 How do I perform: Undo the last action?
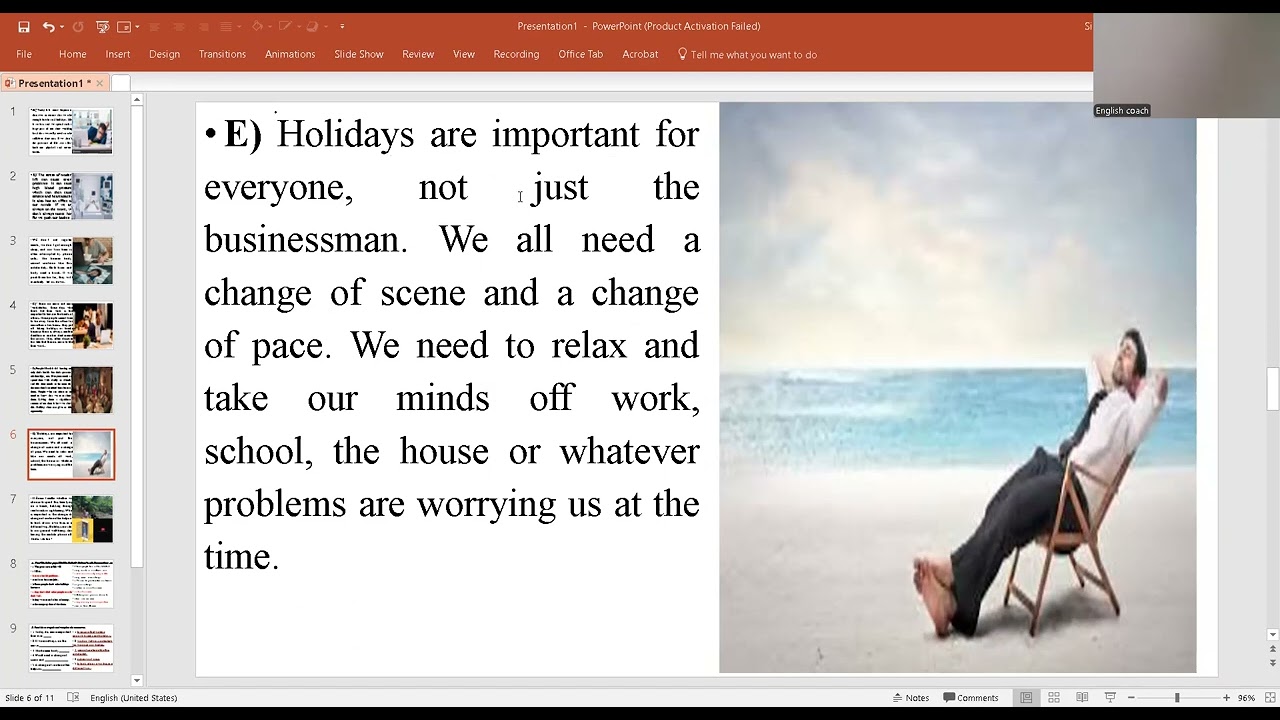[x=47, y=27]
